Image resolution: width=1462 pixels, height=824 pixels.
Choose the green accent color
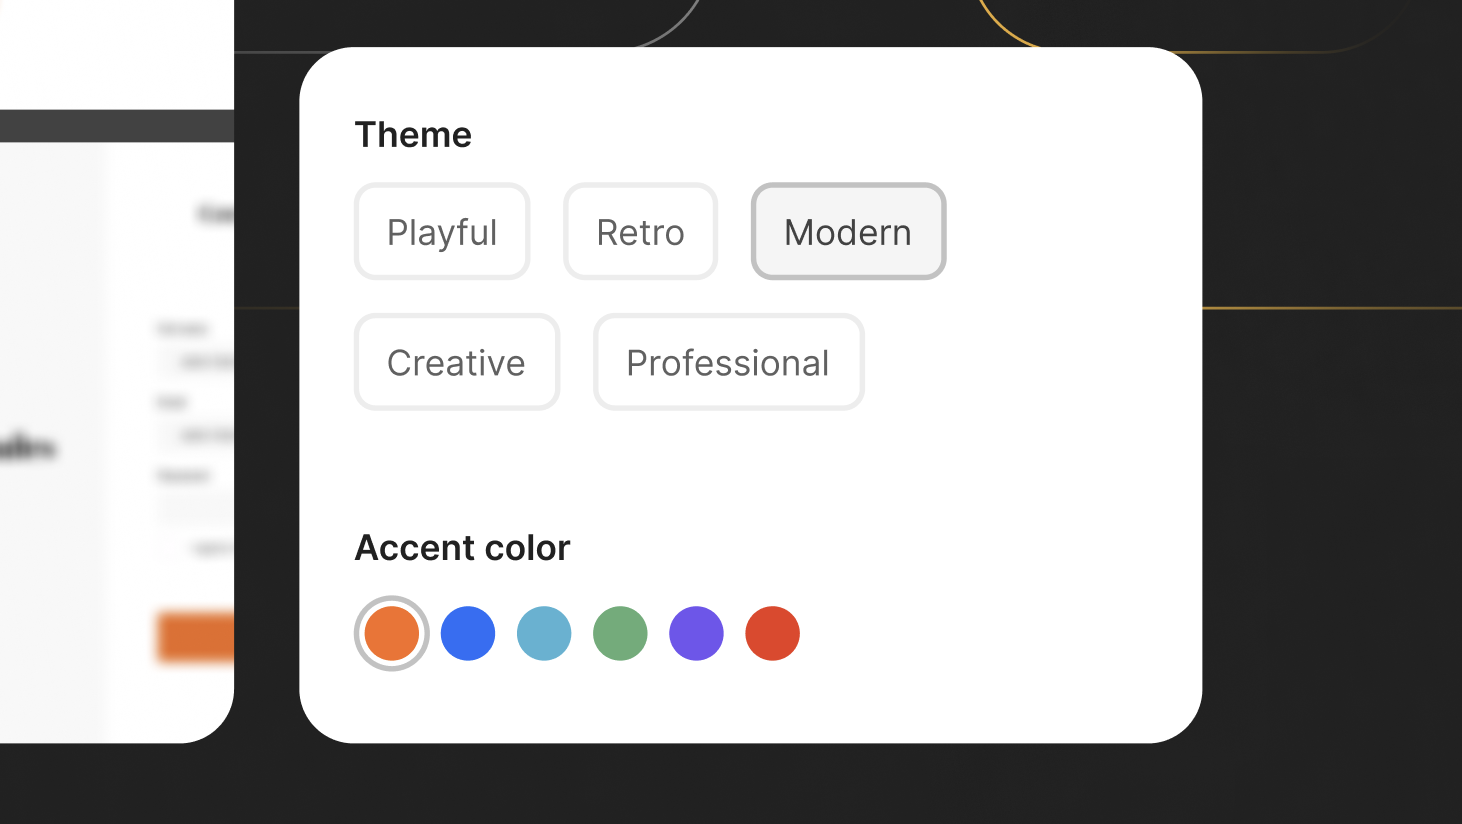620,633
